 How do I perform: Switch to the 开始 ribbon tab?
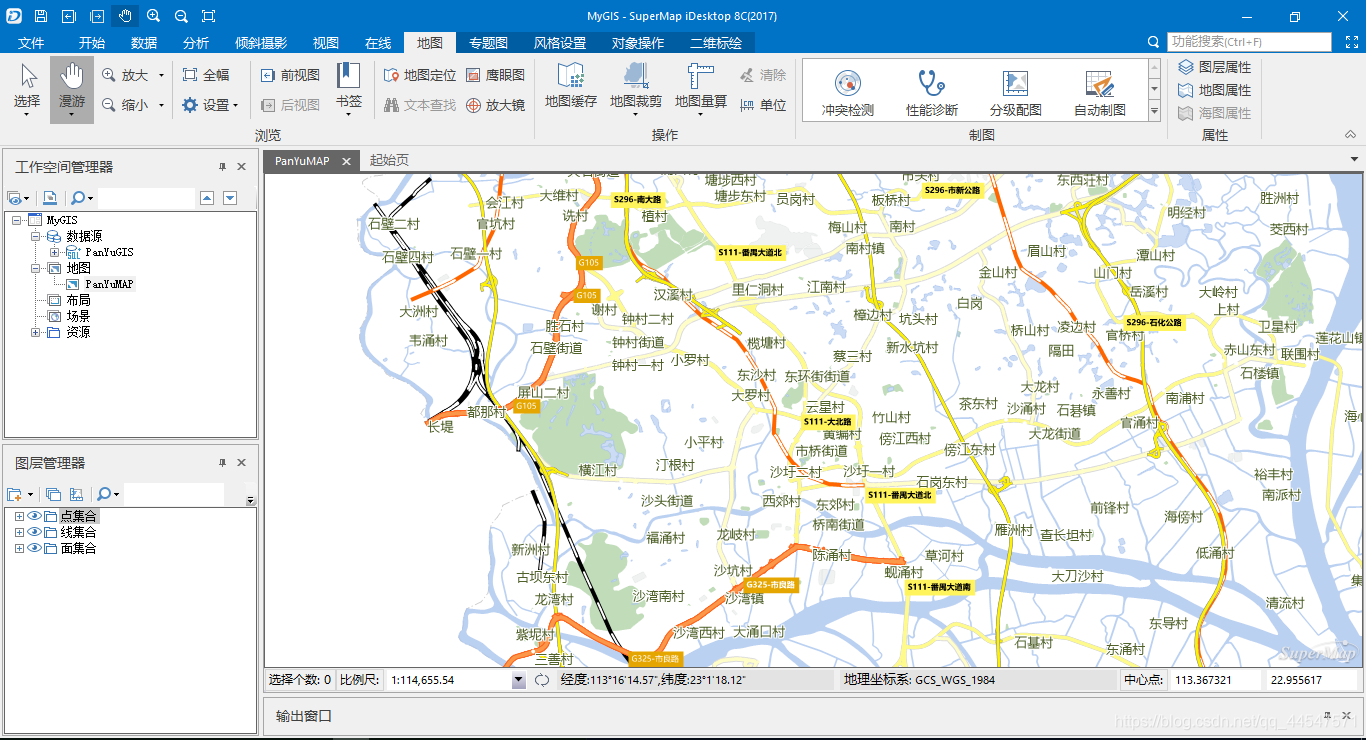(92, 43)
